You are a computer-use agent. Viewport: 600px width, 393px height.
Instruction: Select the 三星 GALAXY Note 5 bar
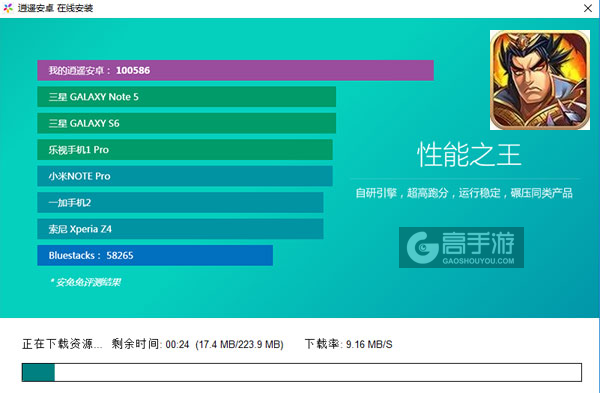point(186,97)
